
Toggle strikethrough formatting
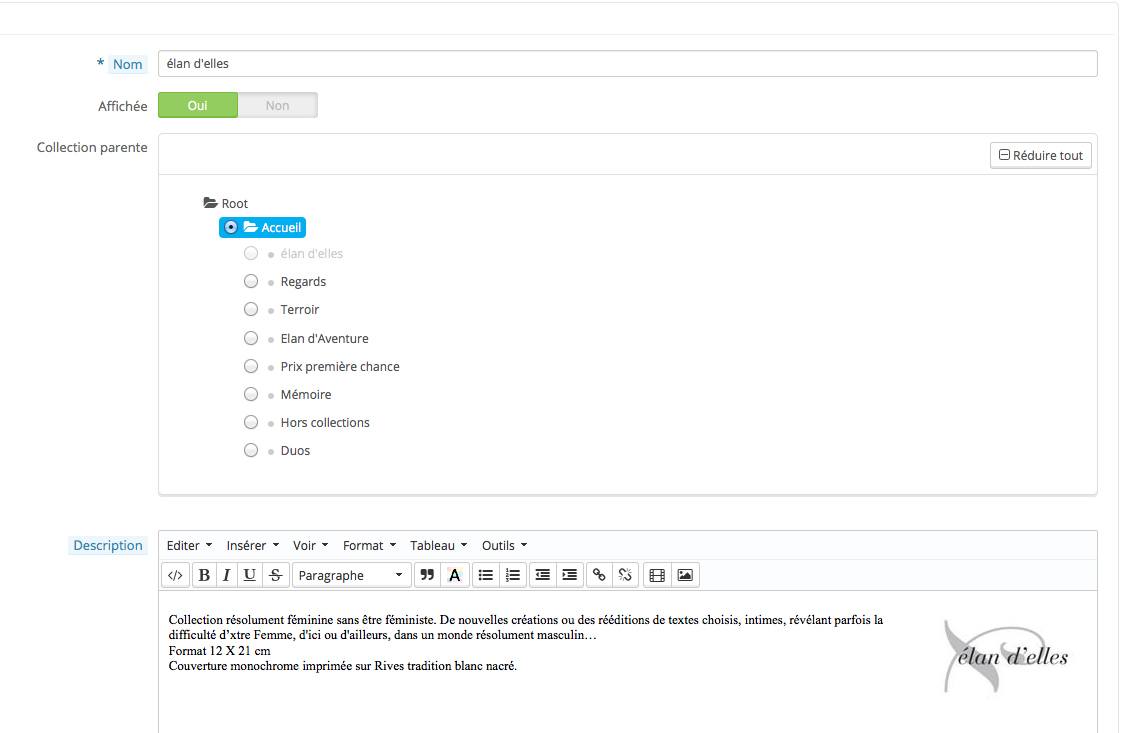pyautogui.click(x=275, y=575)
